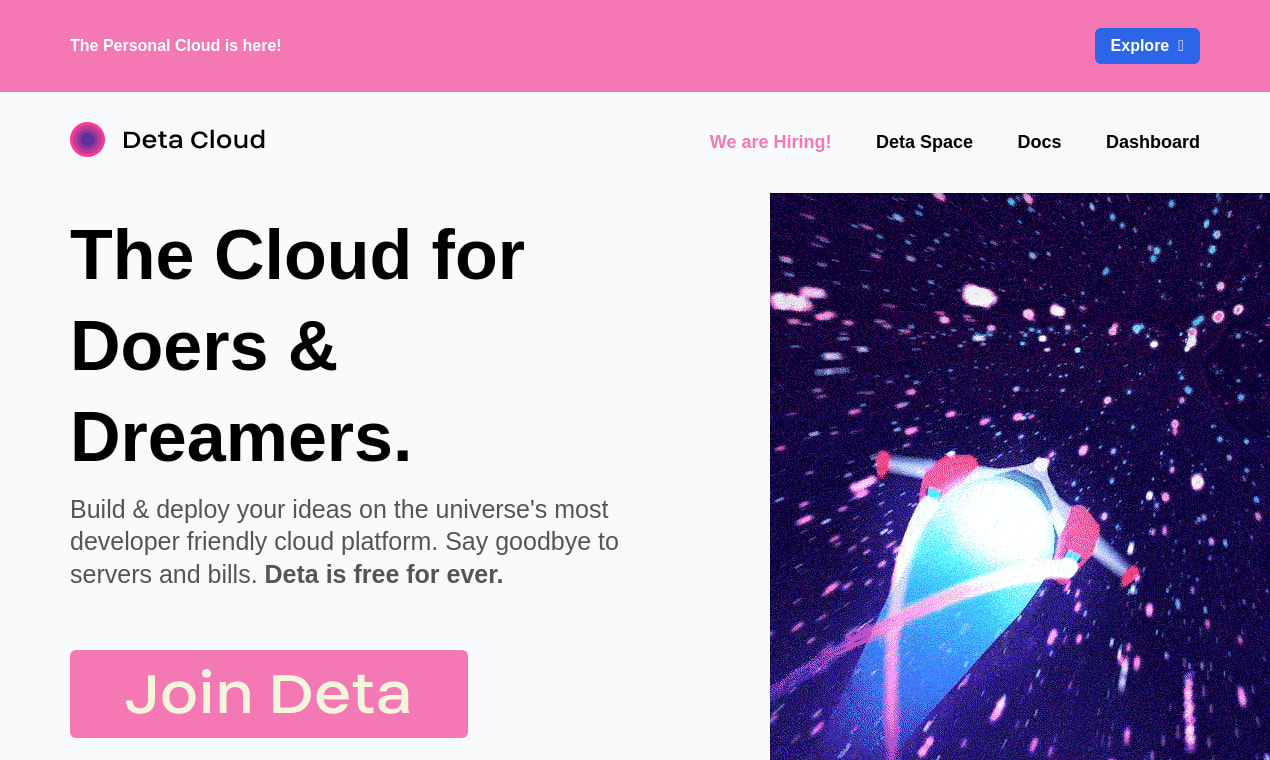Go to Docs in the navigation
Screen dimensions: 1270x760
tap(1039, 142)
